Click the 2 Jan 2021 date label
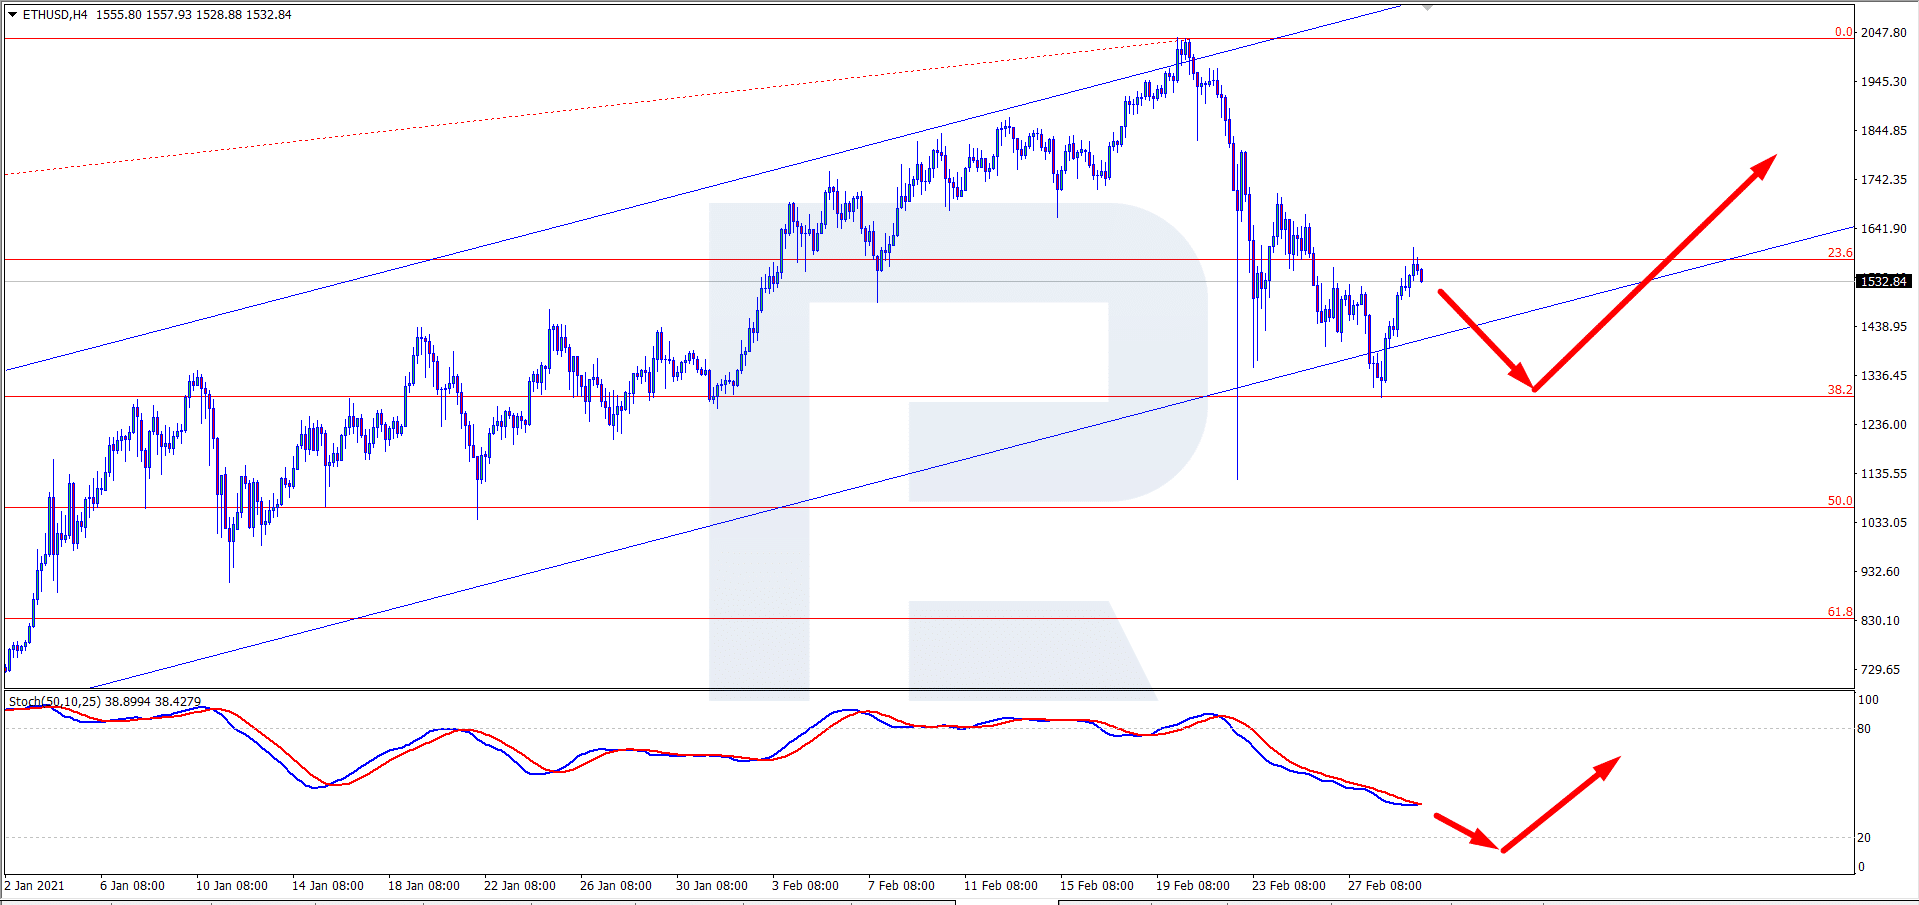 click(35, 886)
